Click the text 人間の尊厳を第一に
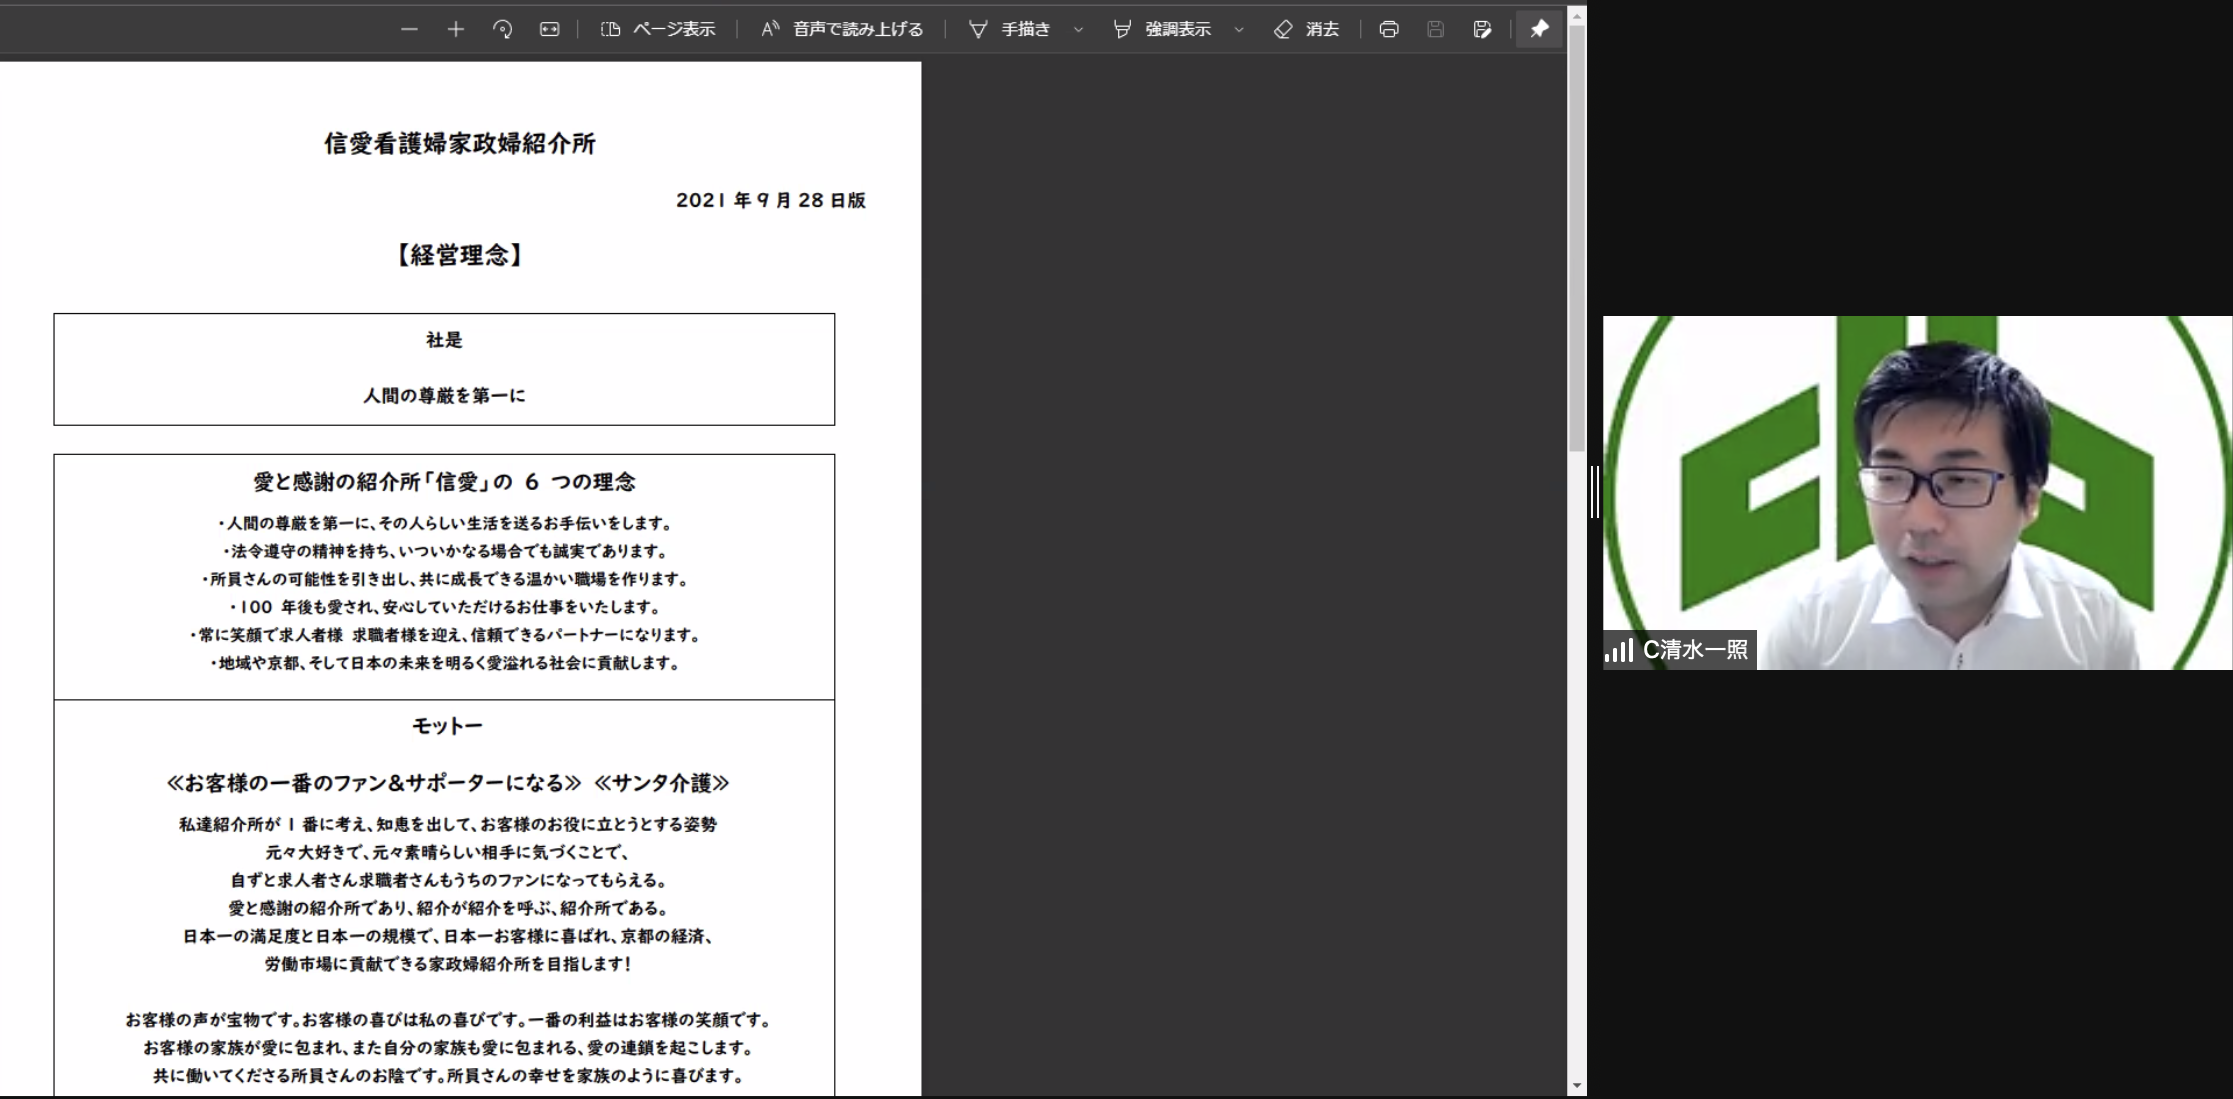This screenshot has height=1099, width=2233. [444, 396]
